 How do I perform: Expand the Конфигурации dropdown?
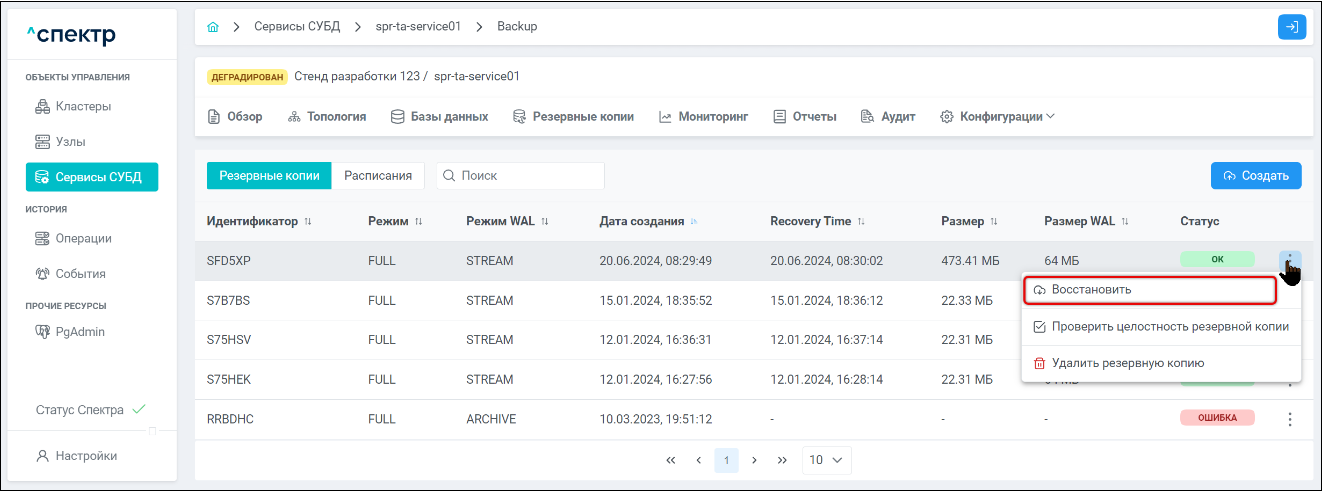tap(998, 117)
